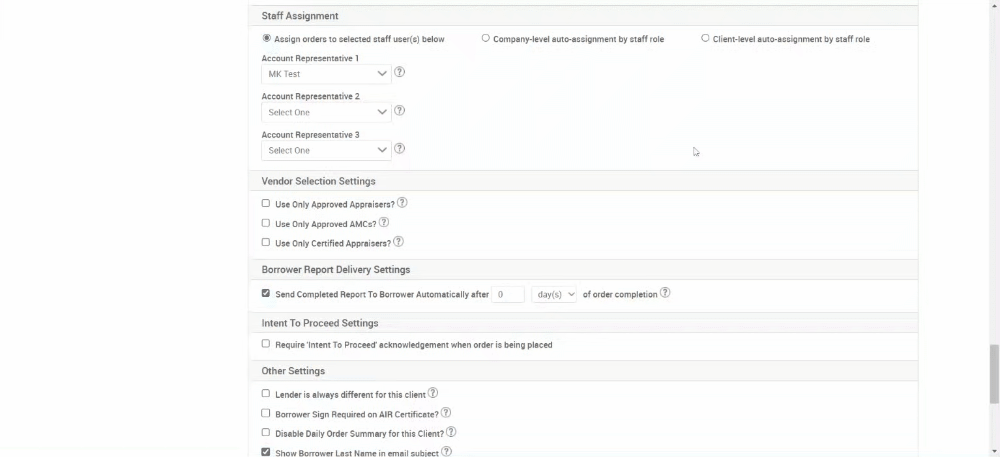Click the Account Representative 2 label
Image resolution: width=1000 pixels, height=457 pixels.
point(311,96)
